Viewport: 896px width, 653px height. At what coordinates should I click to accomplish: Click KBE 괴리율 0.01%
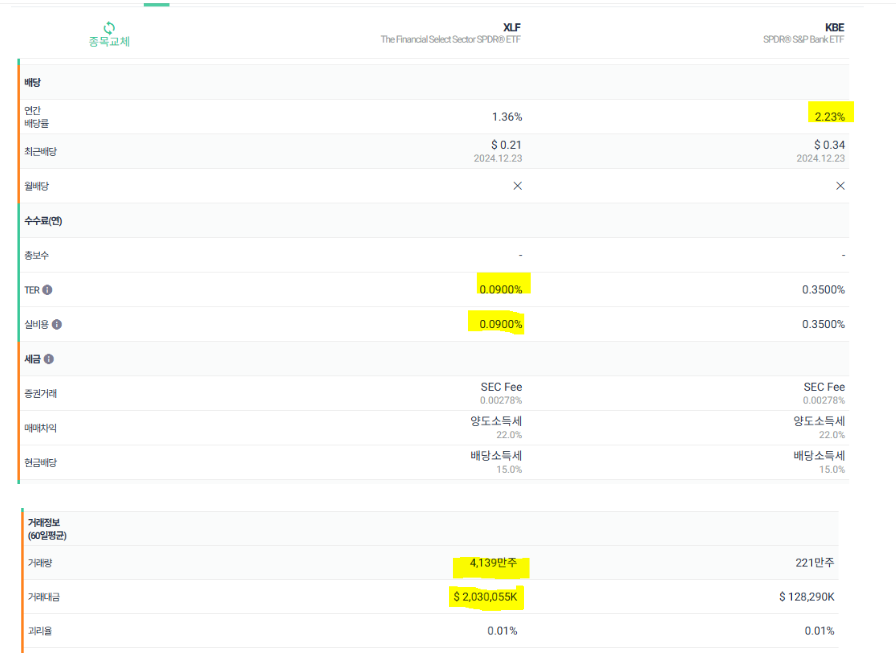click(x=819, y=631)
